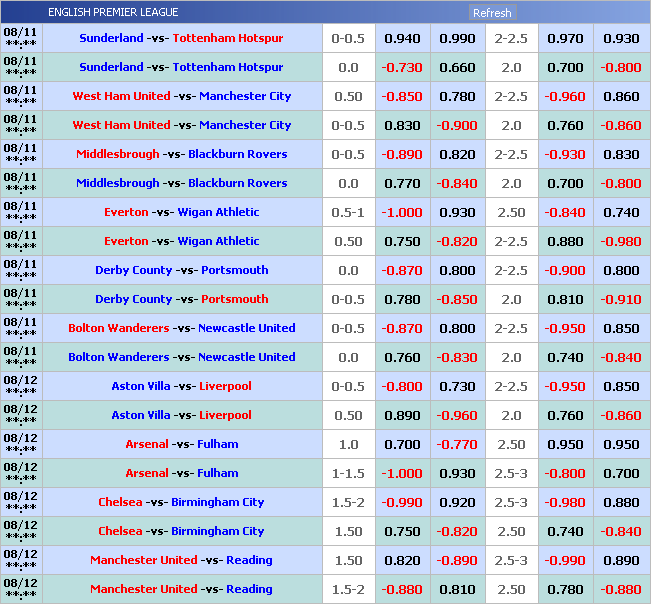This screenshot has height=604, width=651.
Task: Select 0.940 odds for Sunderland vs Tottenham
Action: click(x=402, y=38)
